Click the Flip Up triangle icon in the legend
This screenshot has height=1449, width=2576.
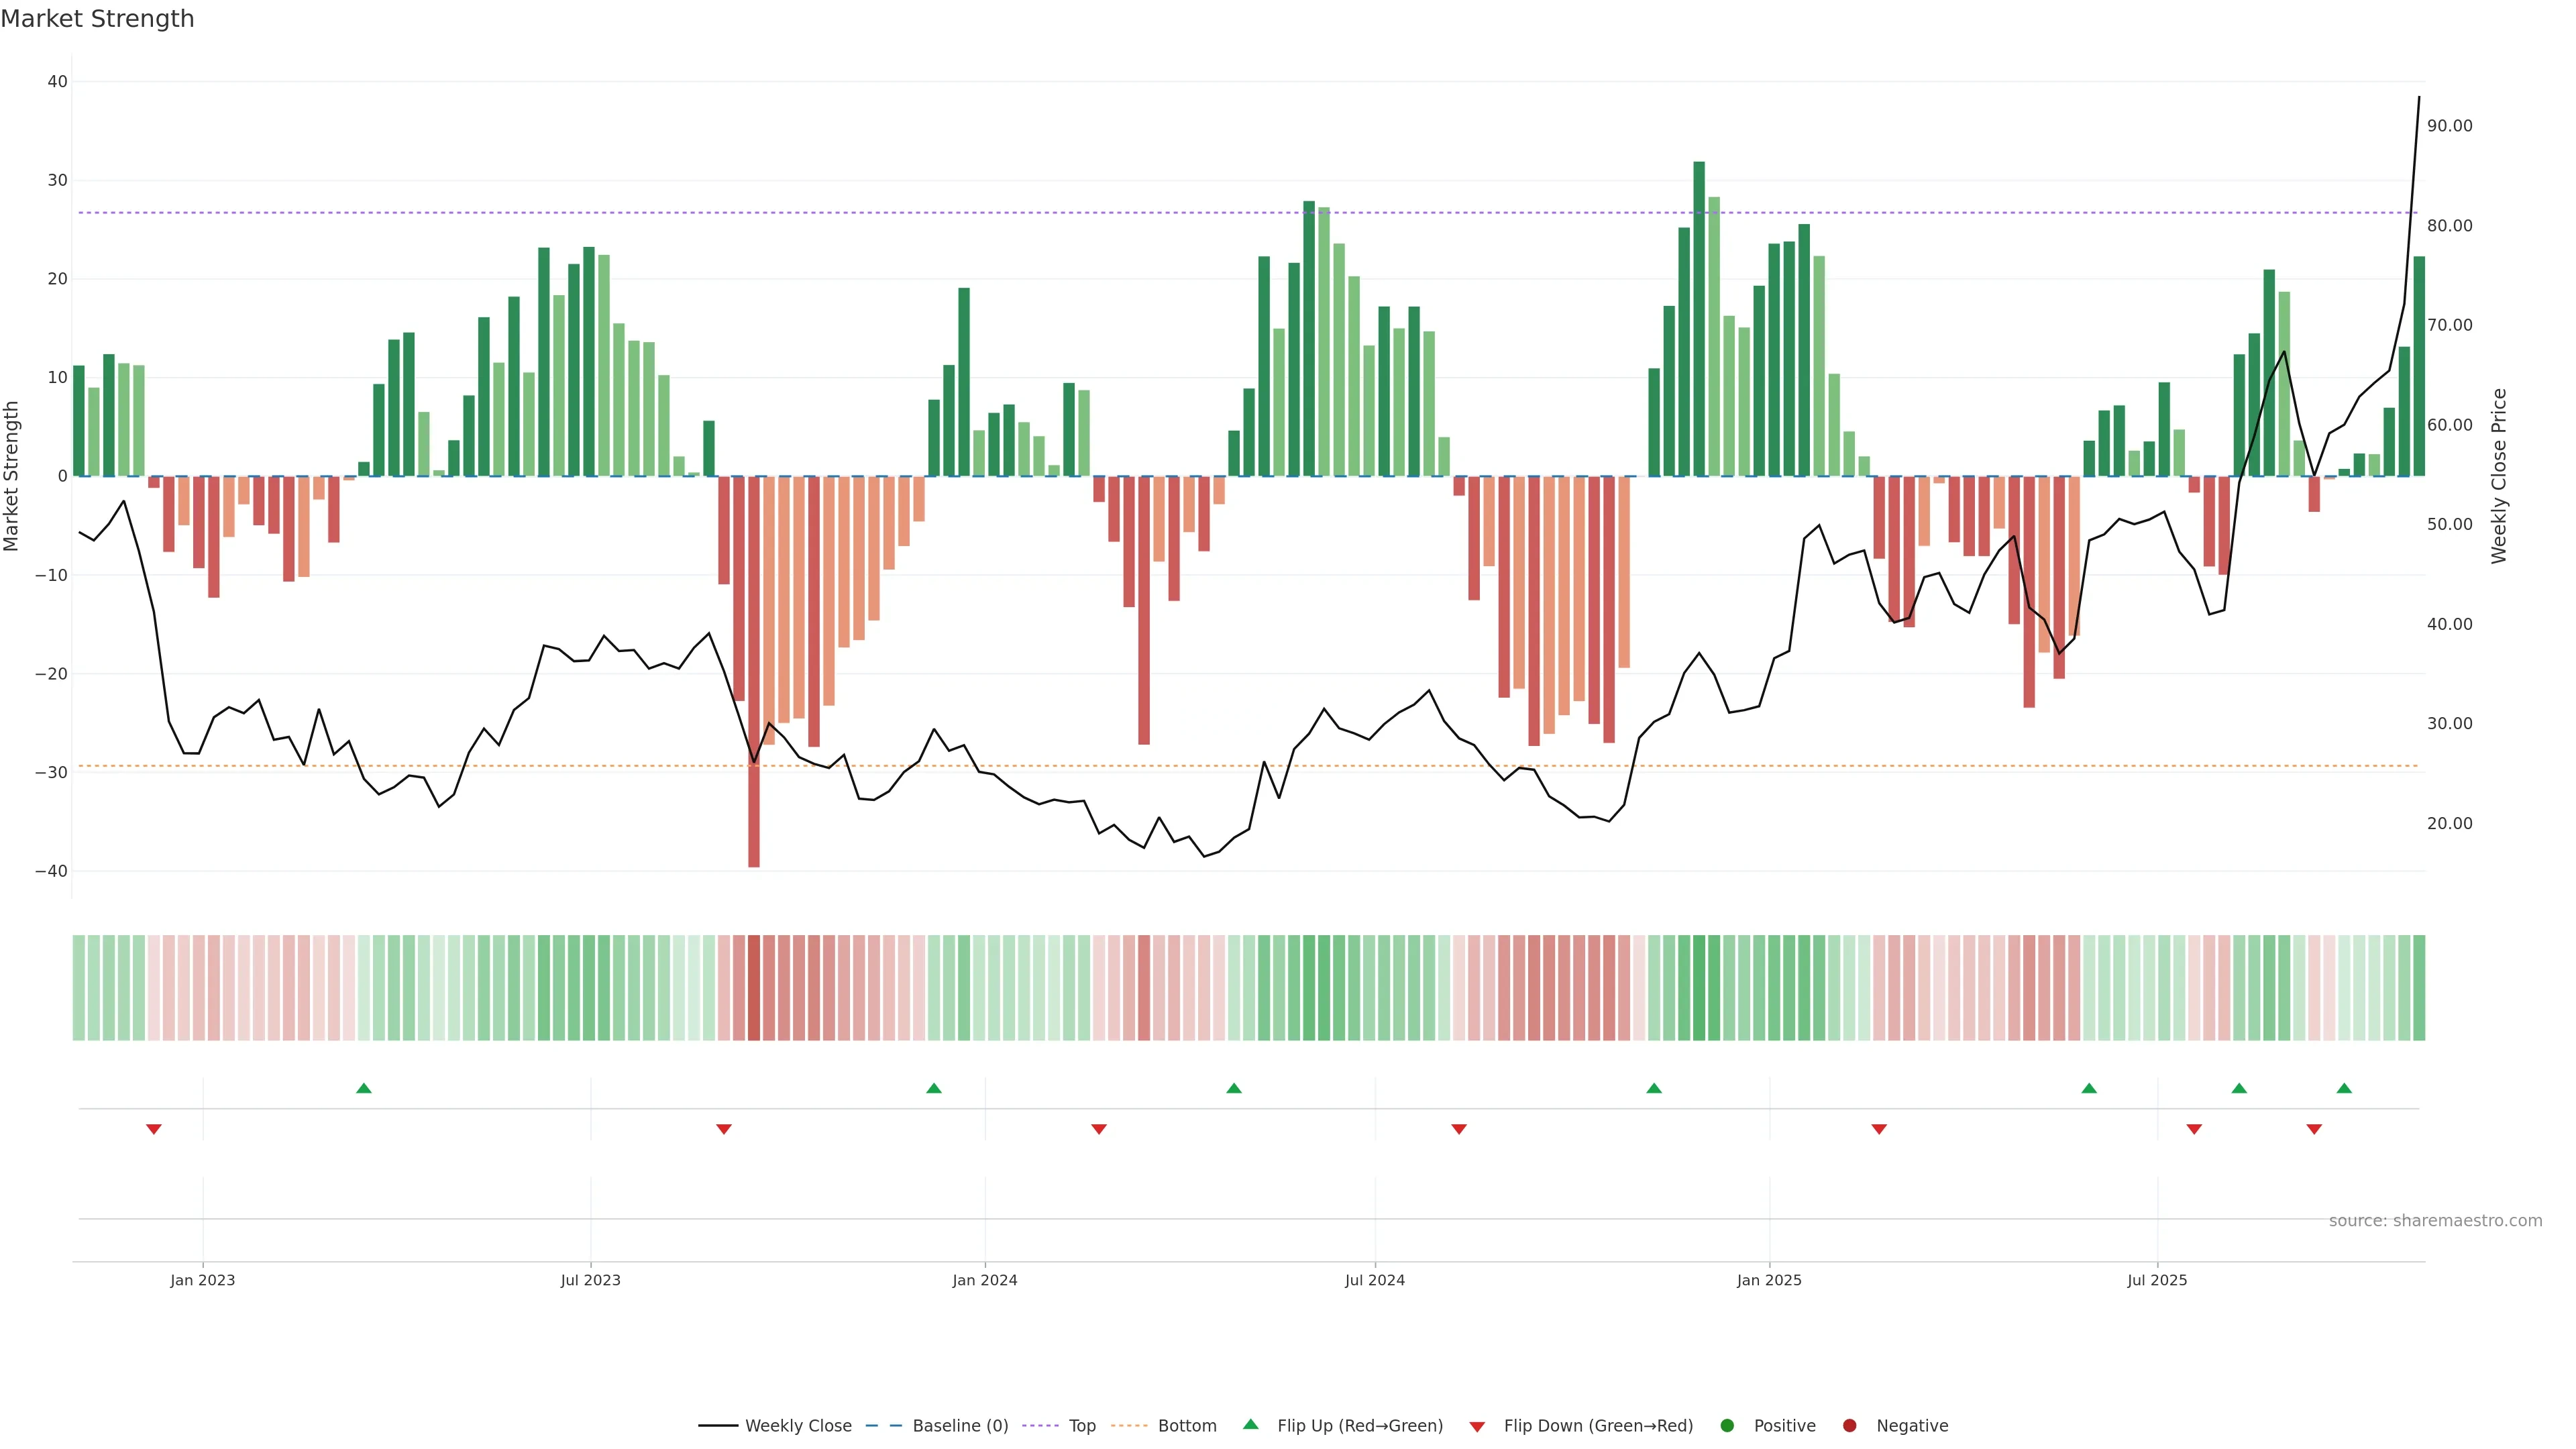tap(1250, 1425)
